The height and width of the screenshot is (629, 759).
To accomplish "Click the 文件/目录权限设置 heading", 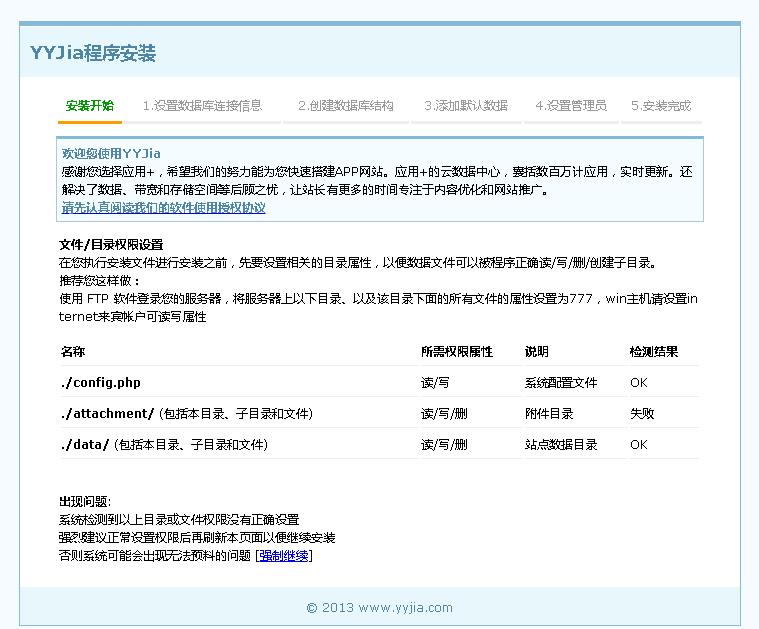I will click(x=111, y=245).
